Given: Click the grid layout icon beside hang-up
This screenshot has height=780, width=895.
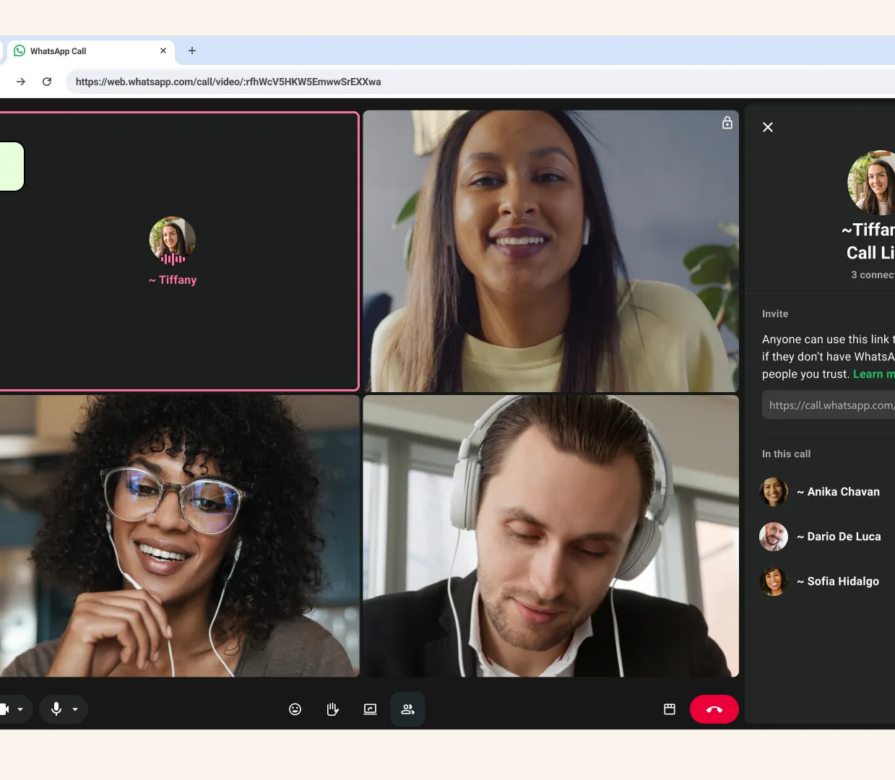Looking at the screenshot, I should click(x=670, y=709).
